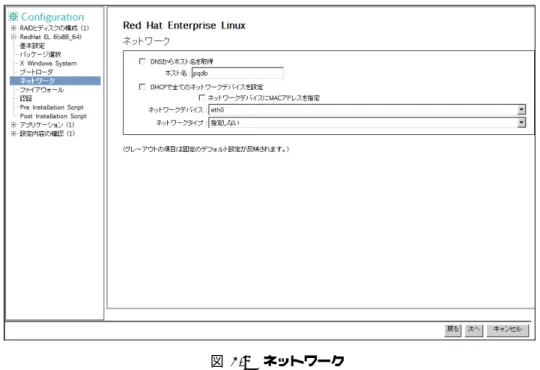Click アプリケーション (1) label
540x370 pixels.
point(47,125)
